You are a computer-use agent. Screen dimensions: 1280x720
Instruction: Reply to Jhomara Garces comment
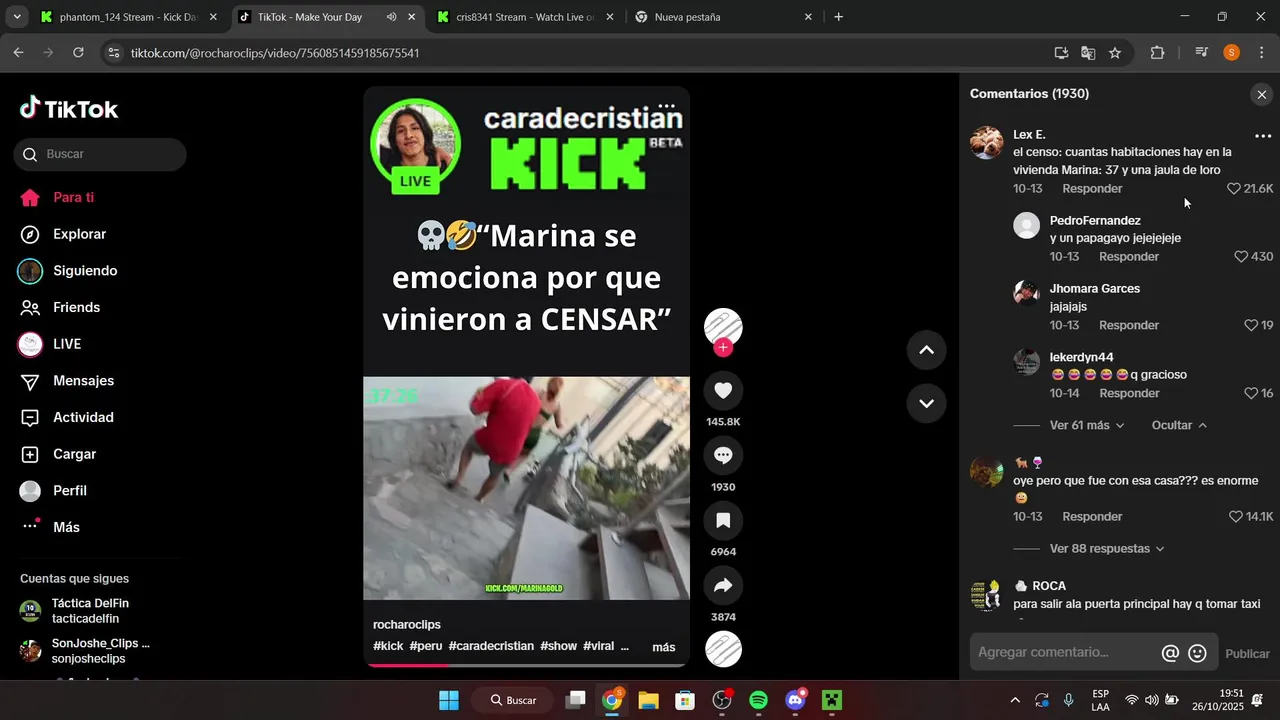1129,325
